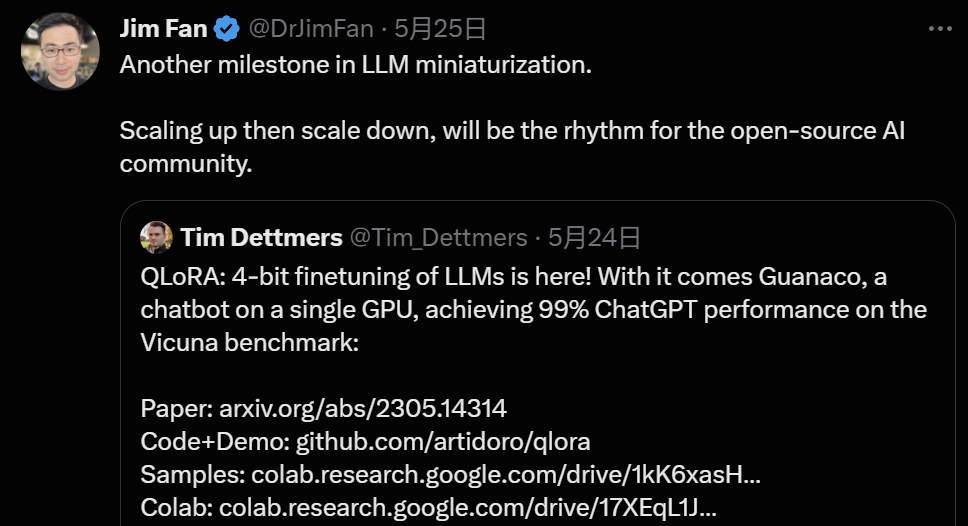The image size is (968, 526).
Task: Click the "Code+Demo:" label
Action: 215,441
